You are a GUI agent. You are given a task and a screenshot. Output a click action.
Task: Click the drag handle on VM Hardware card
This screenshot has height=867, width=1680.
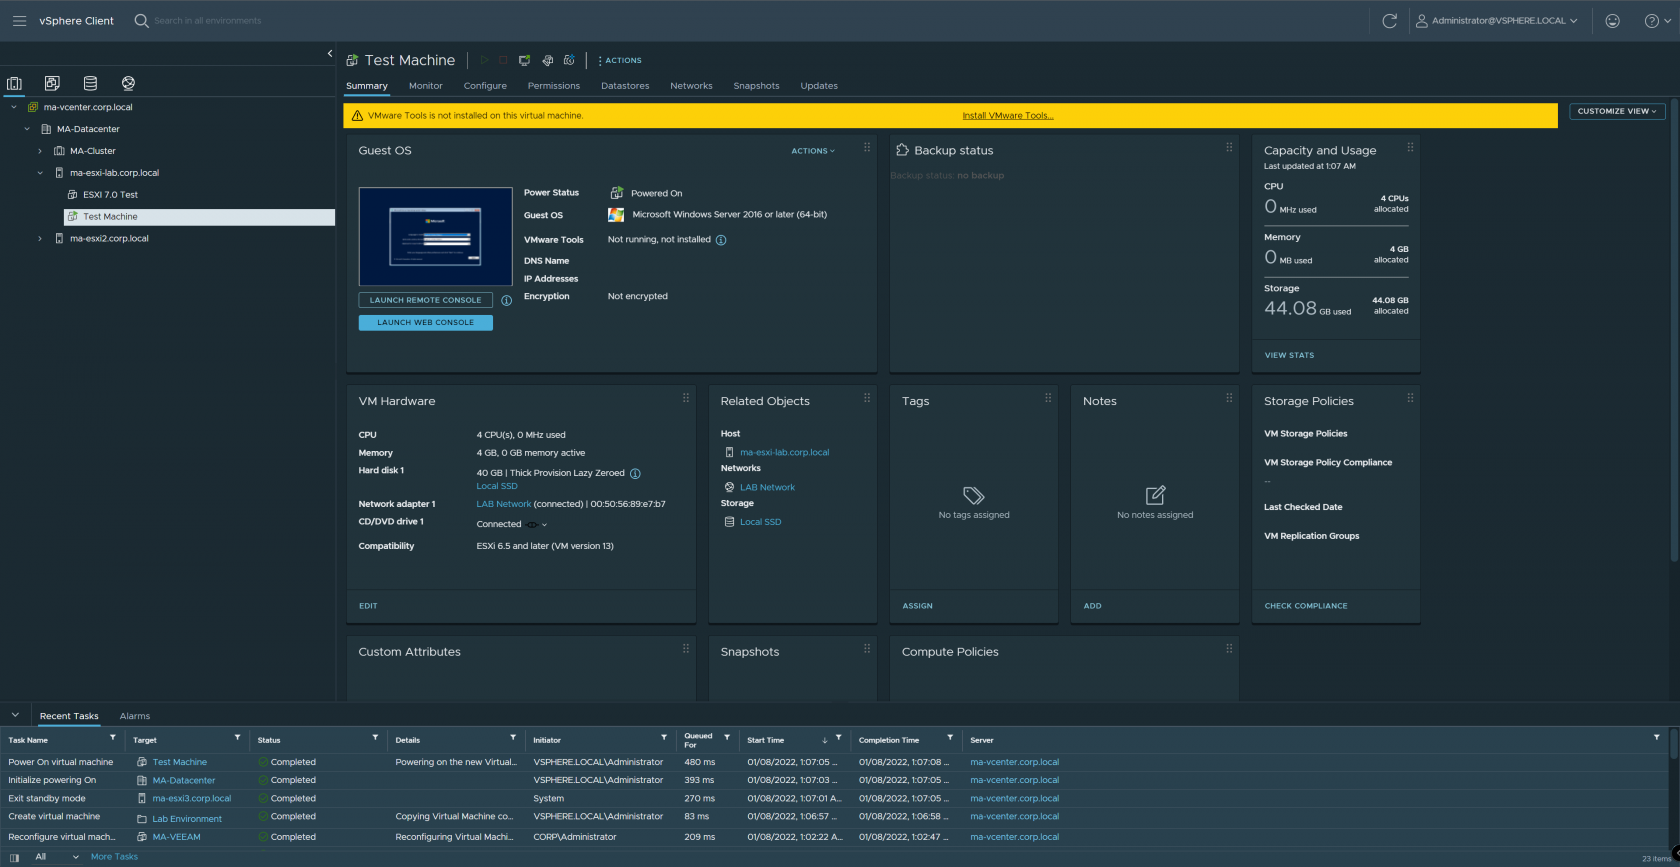(686, 398)
